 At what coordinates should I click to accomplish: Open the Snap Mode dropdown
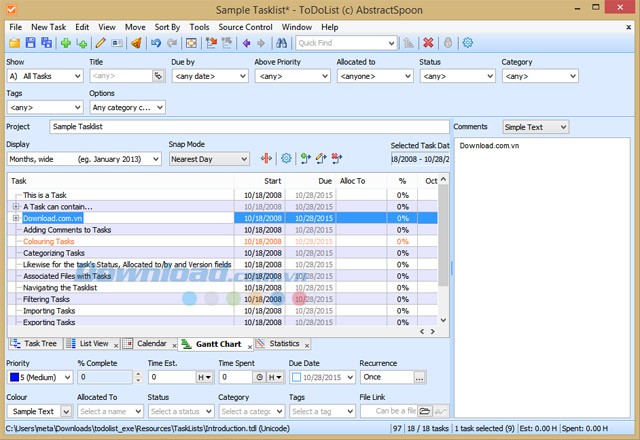tap(208, 158)
